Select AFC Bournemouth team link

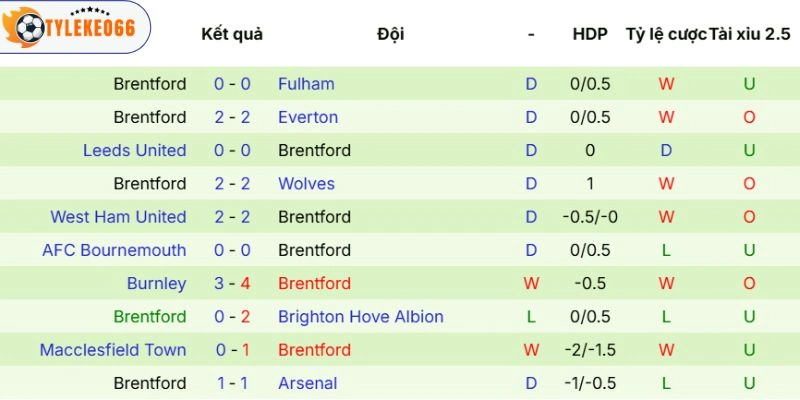(114, 250)
